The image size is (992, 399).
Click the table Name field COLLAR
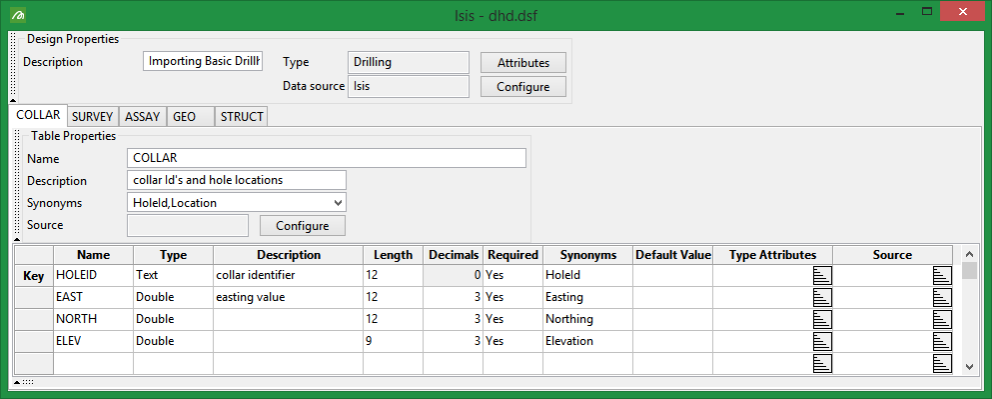click(x=326, y=157)
